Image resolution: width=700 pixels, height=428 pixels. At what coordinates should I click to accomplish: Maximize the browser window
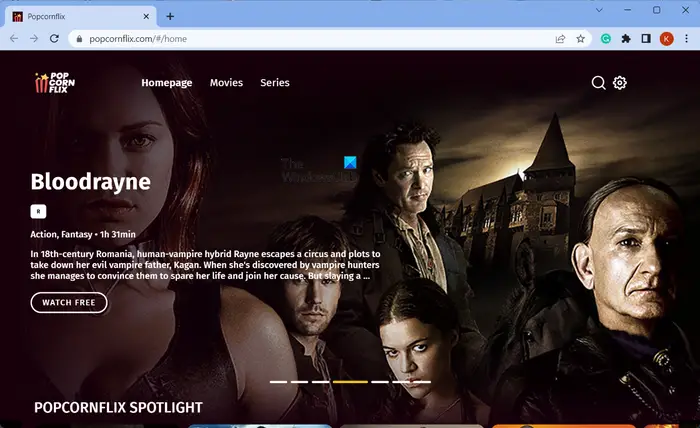coord(657,10)
